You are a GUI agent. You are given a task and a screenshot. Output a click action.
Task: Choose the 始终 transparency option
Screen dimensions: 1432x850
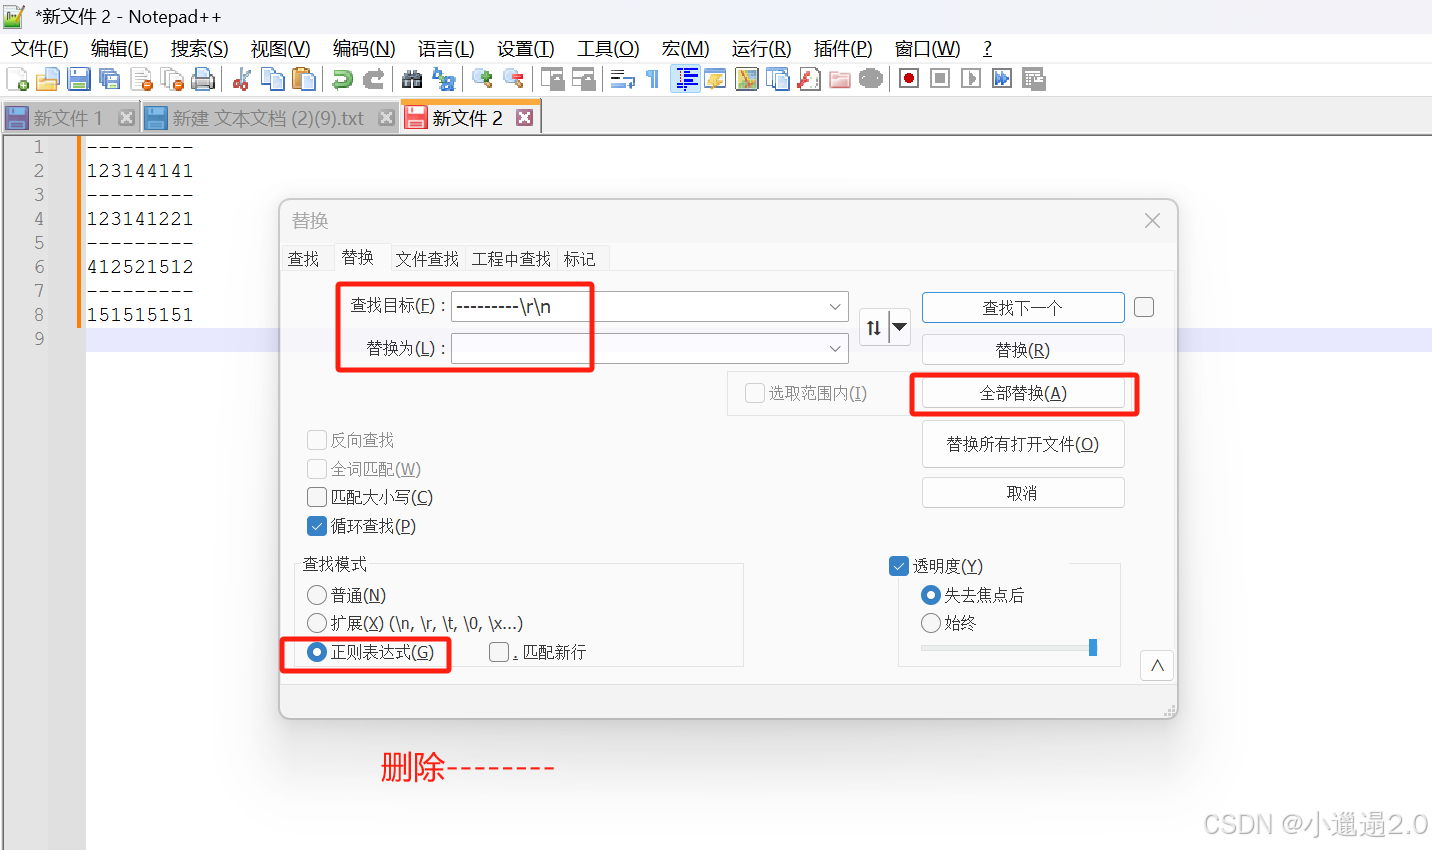pos(931,623)
